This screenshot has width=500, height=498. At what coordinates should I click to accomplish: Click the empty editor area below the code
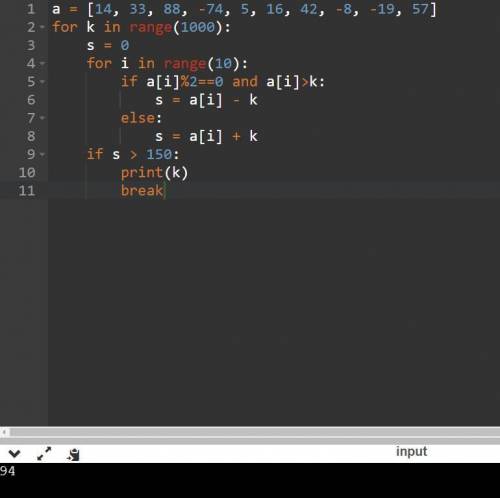click(x=273, y=310)
